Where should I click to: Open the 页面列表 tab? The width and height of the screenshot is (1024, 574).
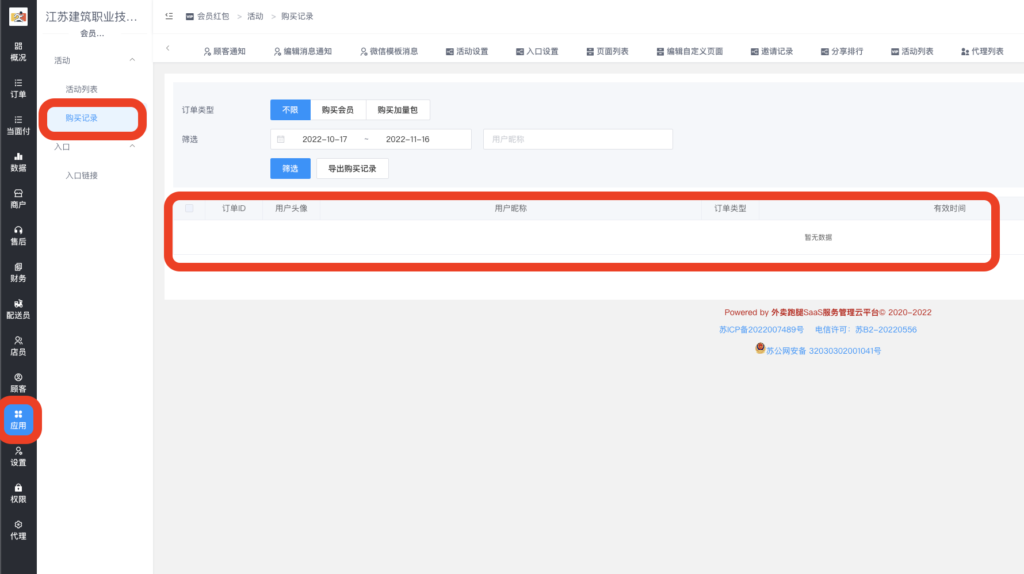(607, 52)
